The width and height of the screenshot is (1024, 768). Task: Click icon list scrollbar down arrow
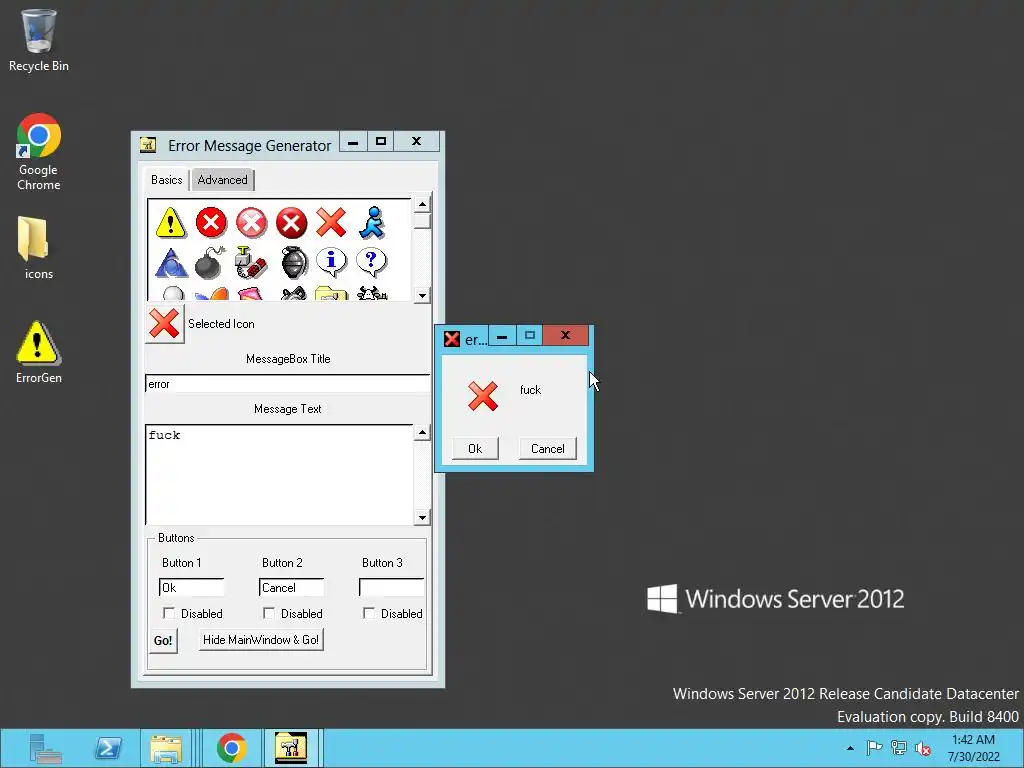pos(423,295)
